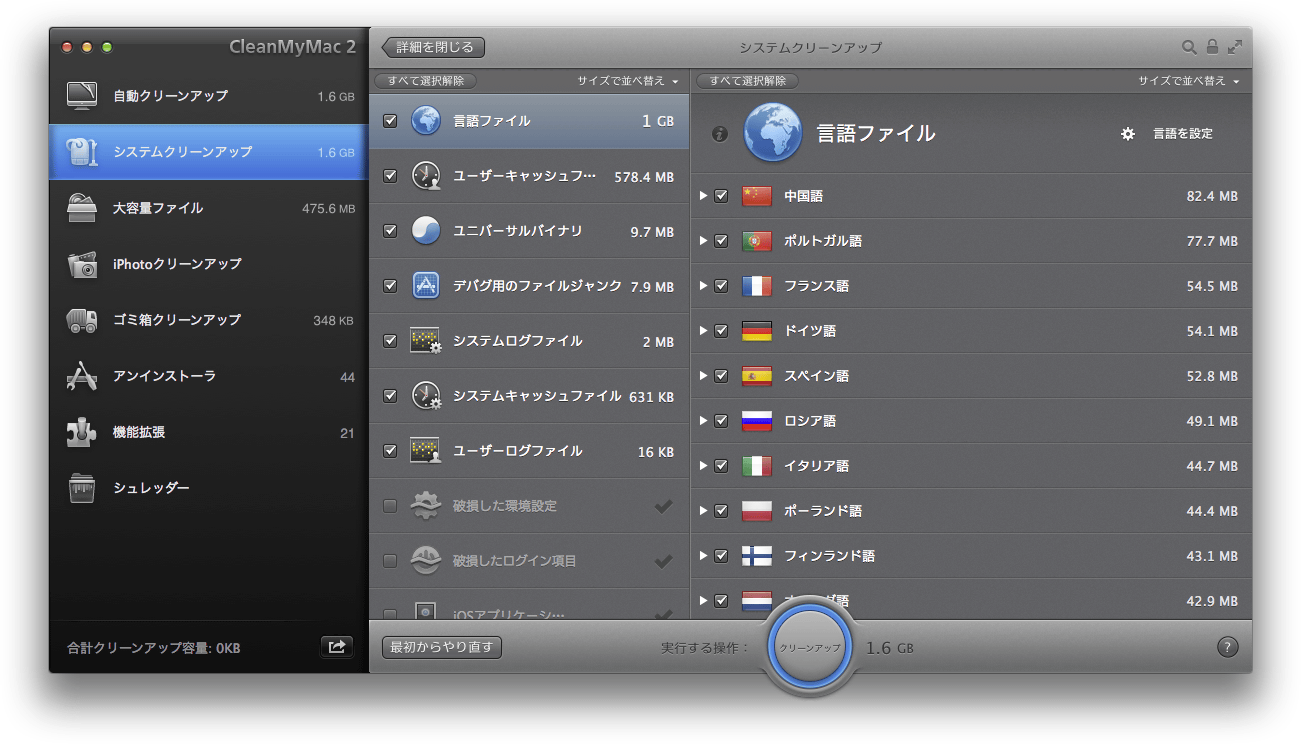Uncheck the システムログファイル checkbox
Screen dimensions: 1302x744
coord(390,341)
